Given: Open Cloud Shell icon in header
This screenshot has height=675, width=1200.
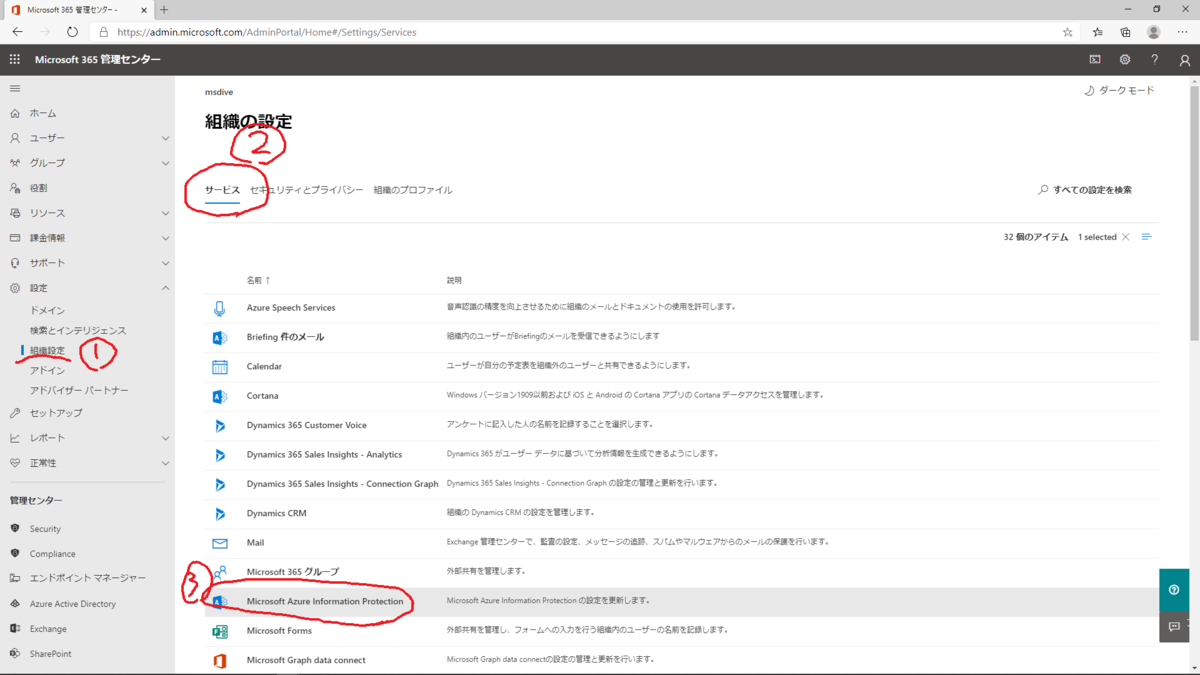Looking at the screenshot, I should (x=1095, y=60).
